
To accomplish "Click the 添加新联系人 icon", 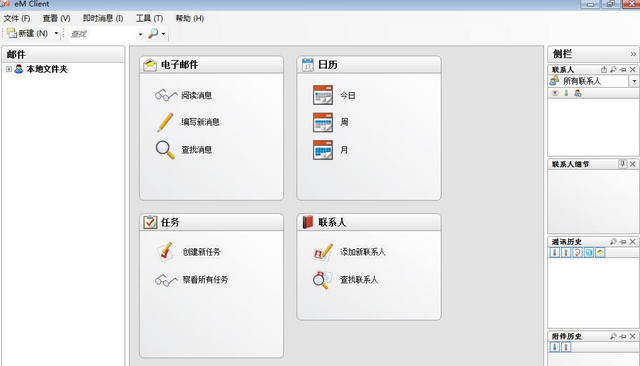I will tap(323, 252).
